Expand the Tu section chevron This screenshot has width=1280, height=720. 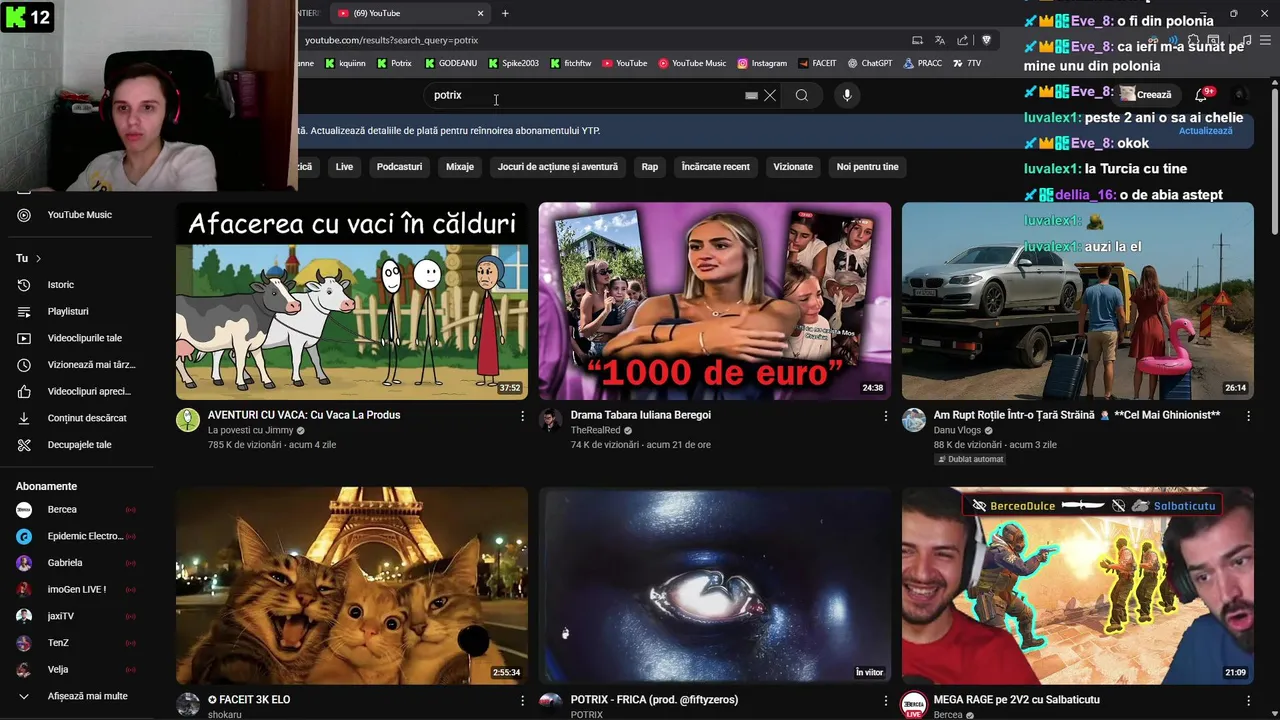(x=38, y=259)
